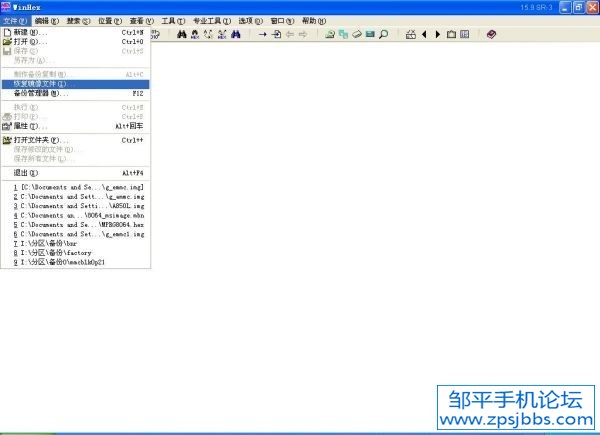The width and height of the screenshot is (600, 435).
Task: Open the help book icon in toolbar
Action: click(490, 34)
